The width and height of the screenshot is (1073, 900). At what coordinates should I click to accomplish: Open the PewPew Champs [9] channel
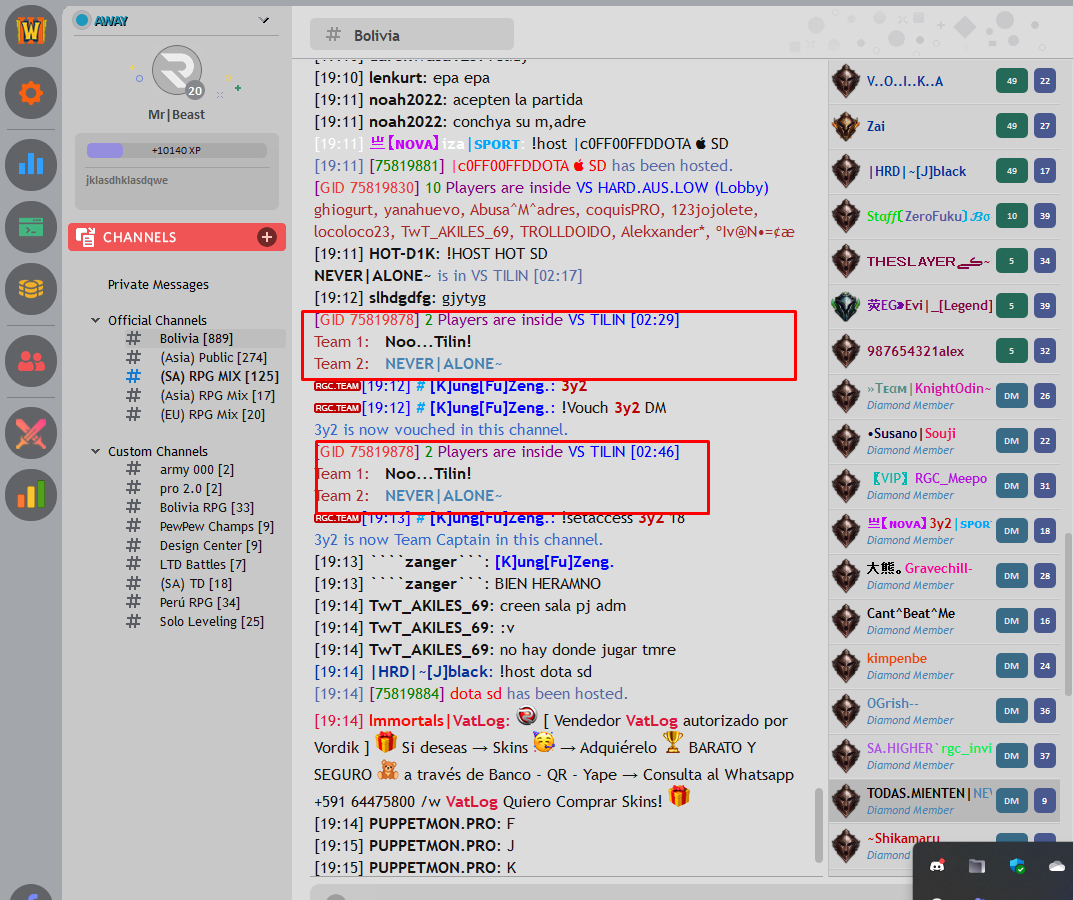(x=216, y=527)
